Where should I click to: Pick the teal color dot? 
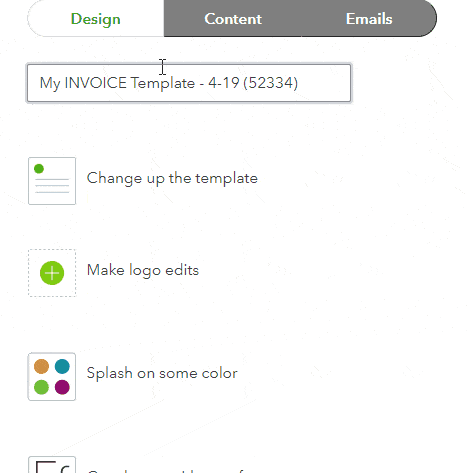[62, 366]
